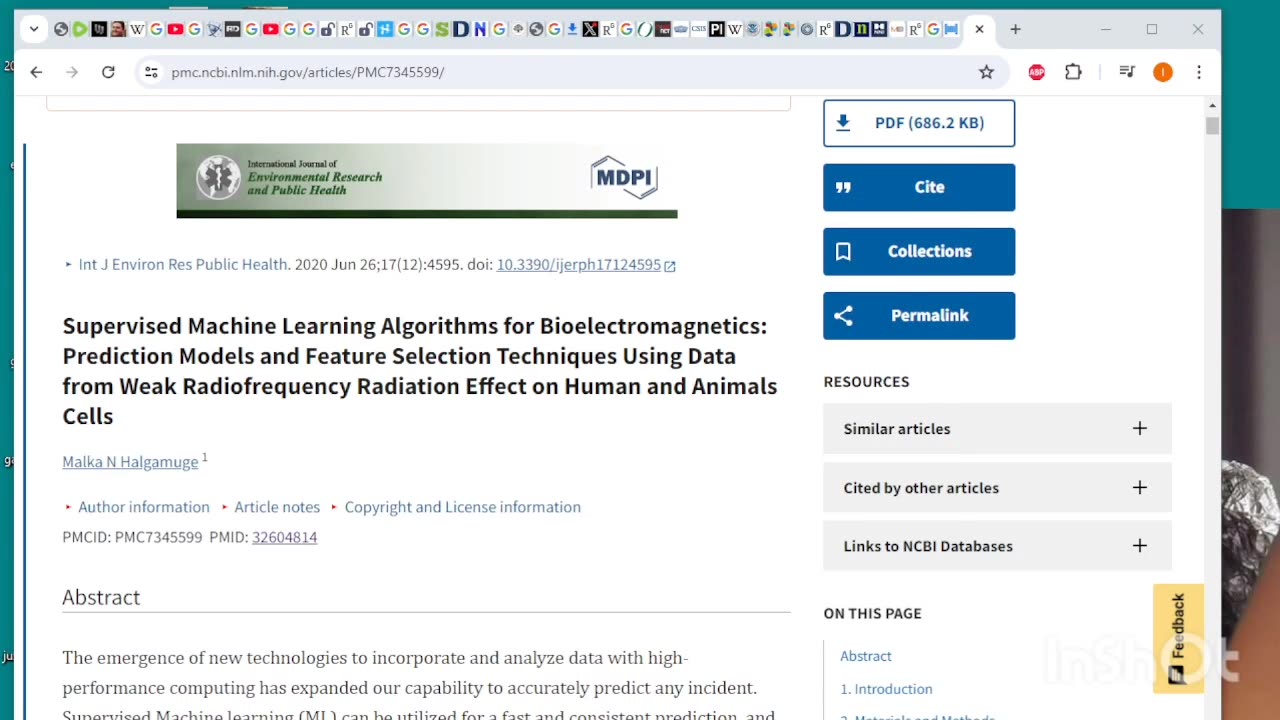This screenshot has height=720, width=1280.
Task: Close the current PMC article tab
Action: (x=979, y=29)
